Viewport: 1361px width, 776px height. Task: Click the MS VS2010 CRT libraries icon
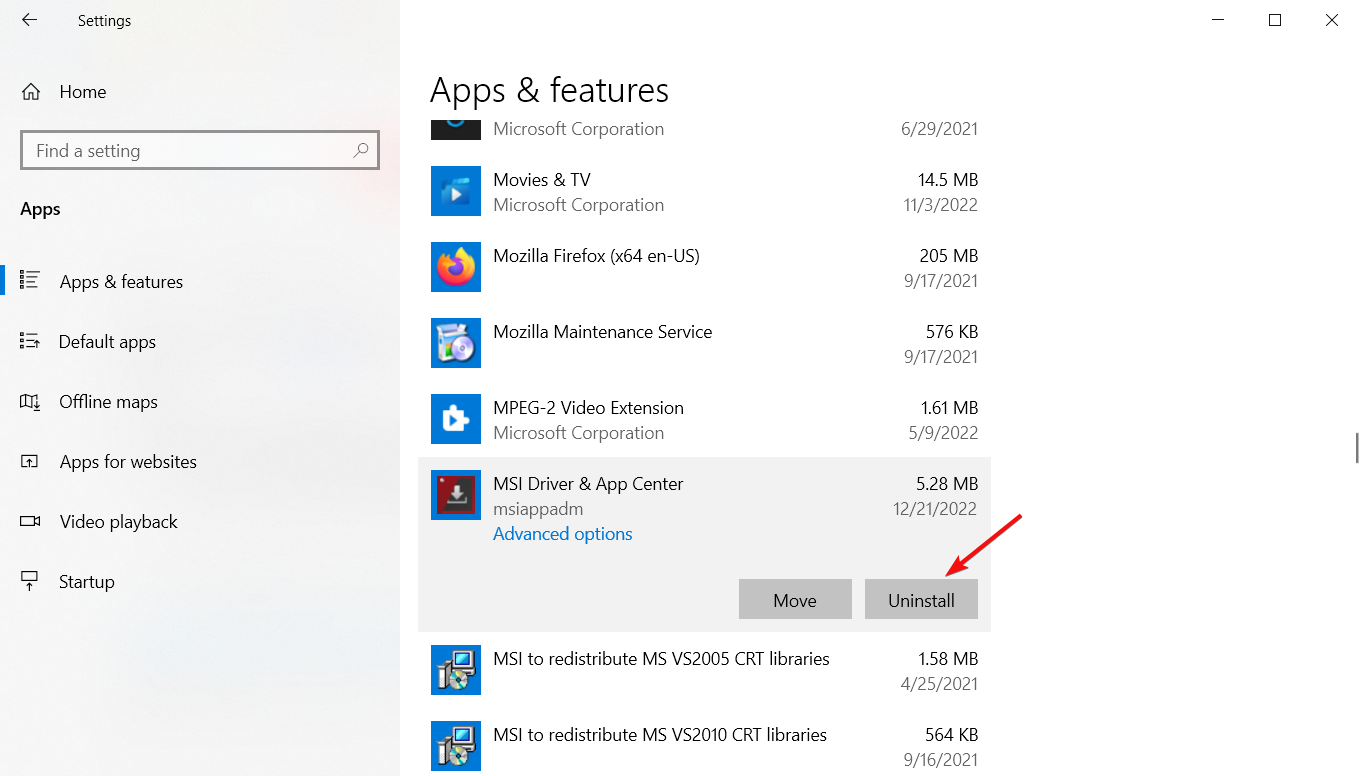(x=456, y=746)
